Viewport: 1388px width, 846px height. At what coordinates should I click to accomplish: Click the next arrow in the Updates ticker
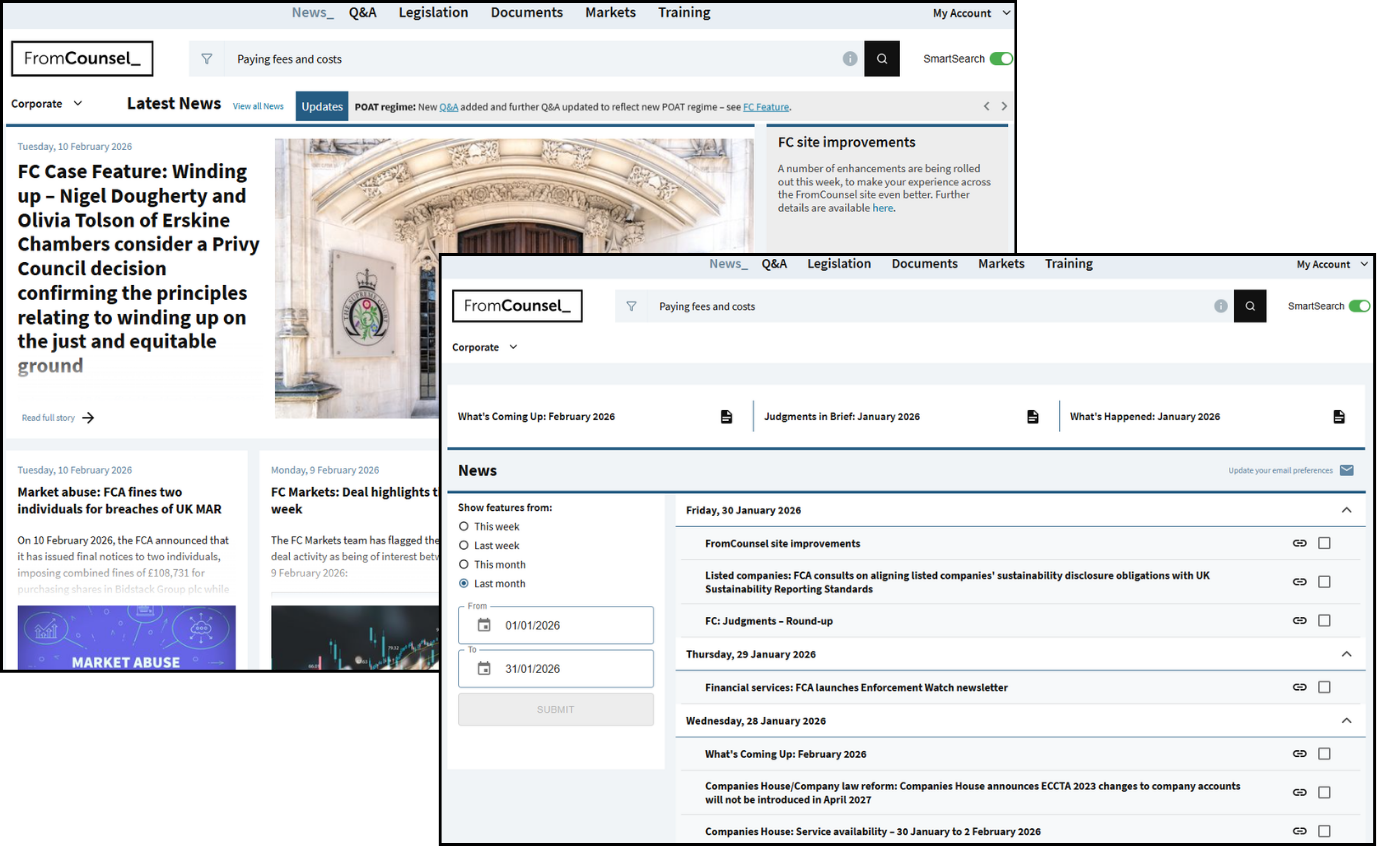(1004, 106)
